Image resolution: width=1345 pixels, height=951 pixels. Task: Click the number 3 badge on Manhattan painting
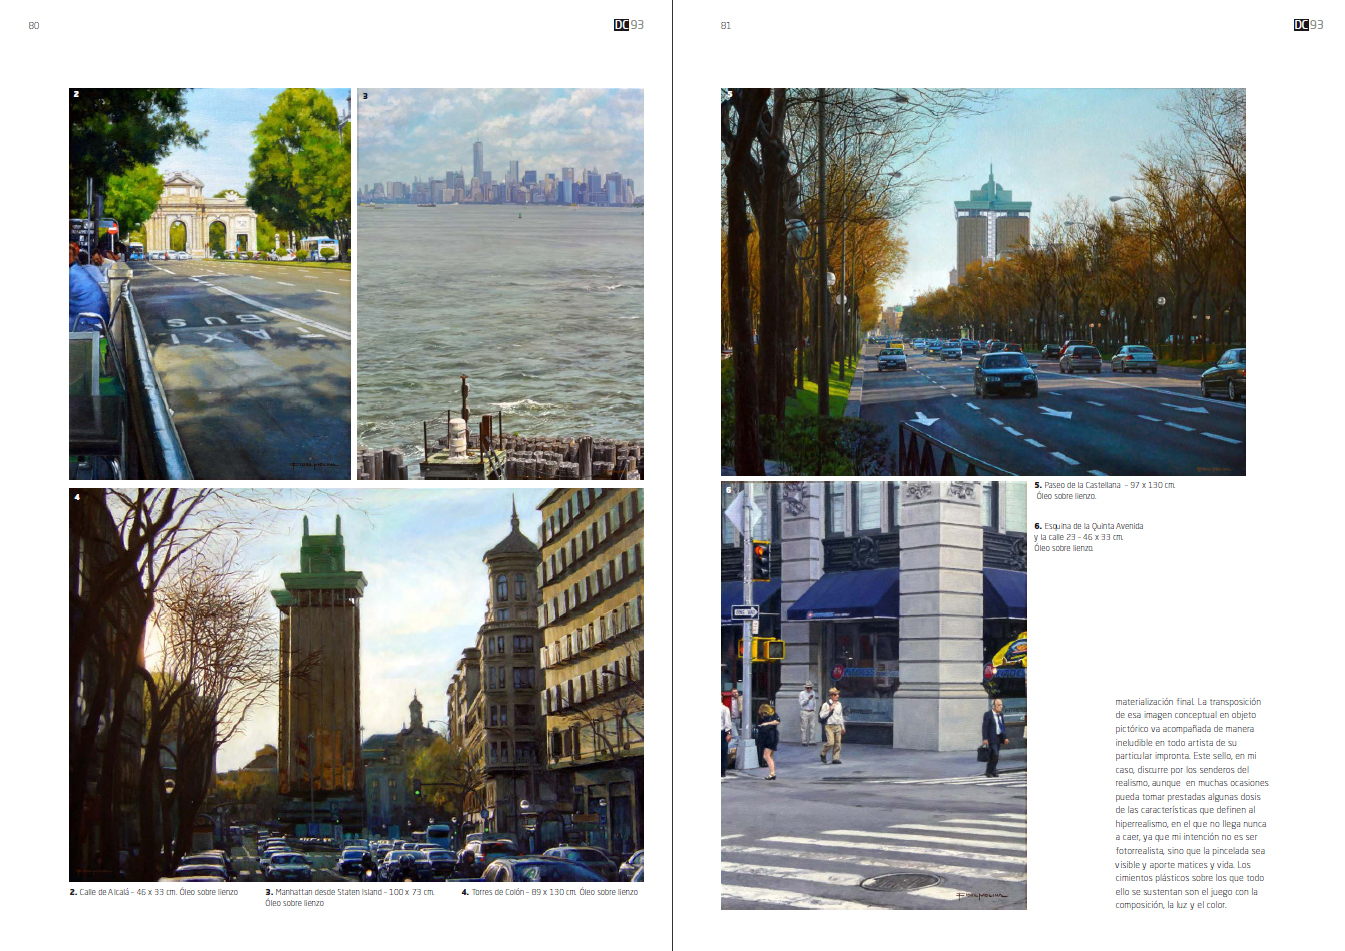(365, 96)
